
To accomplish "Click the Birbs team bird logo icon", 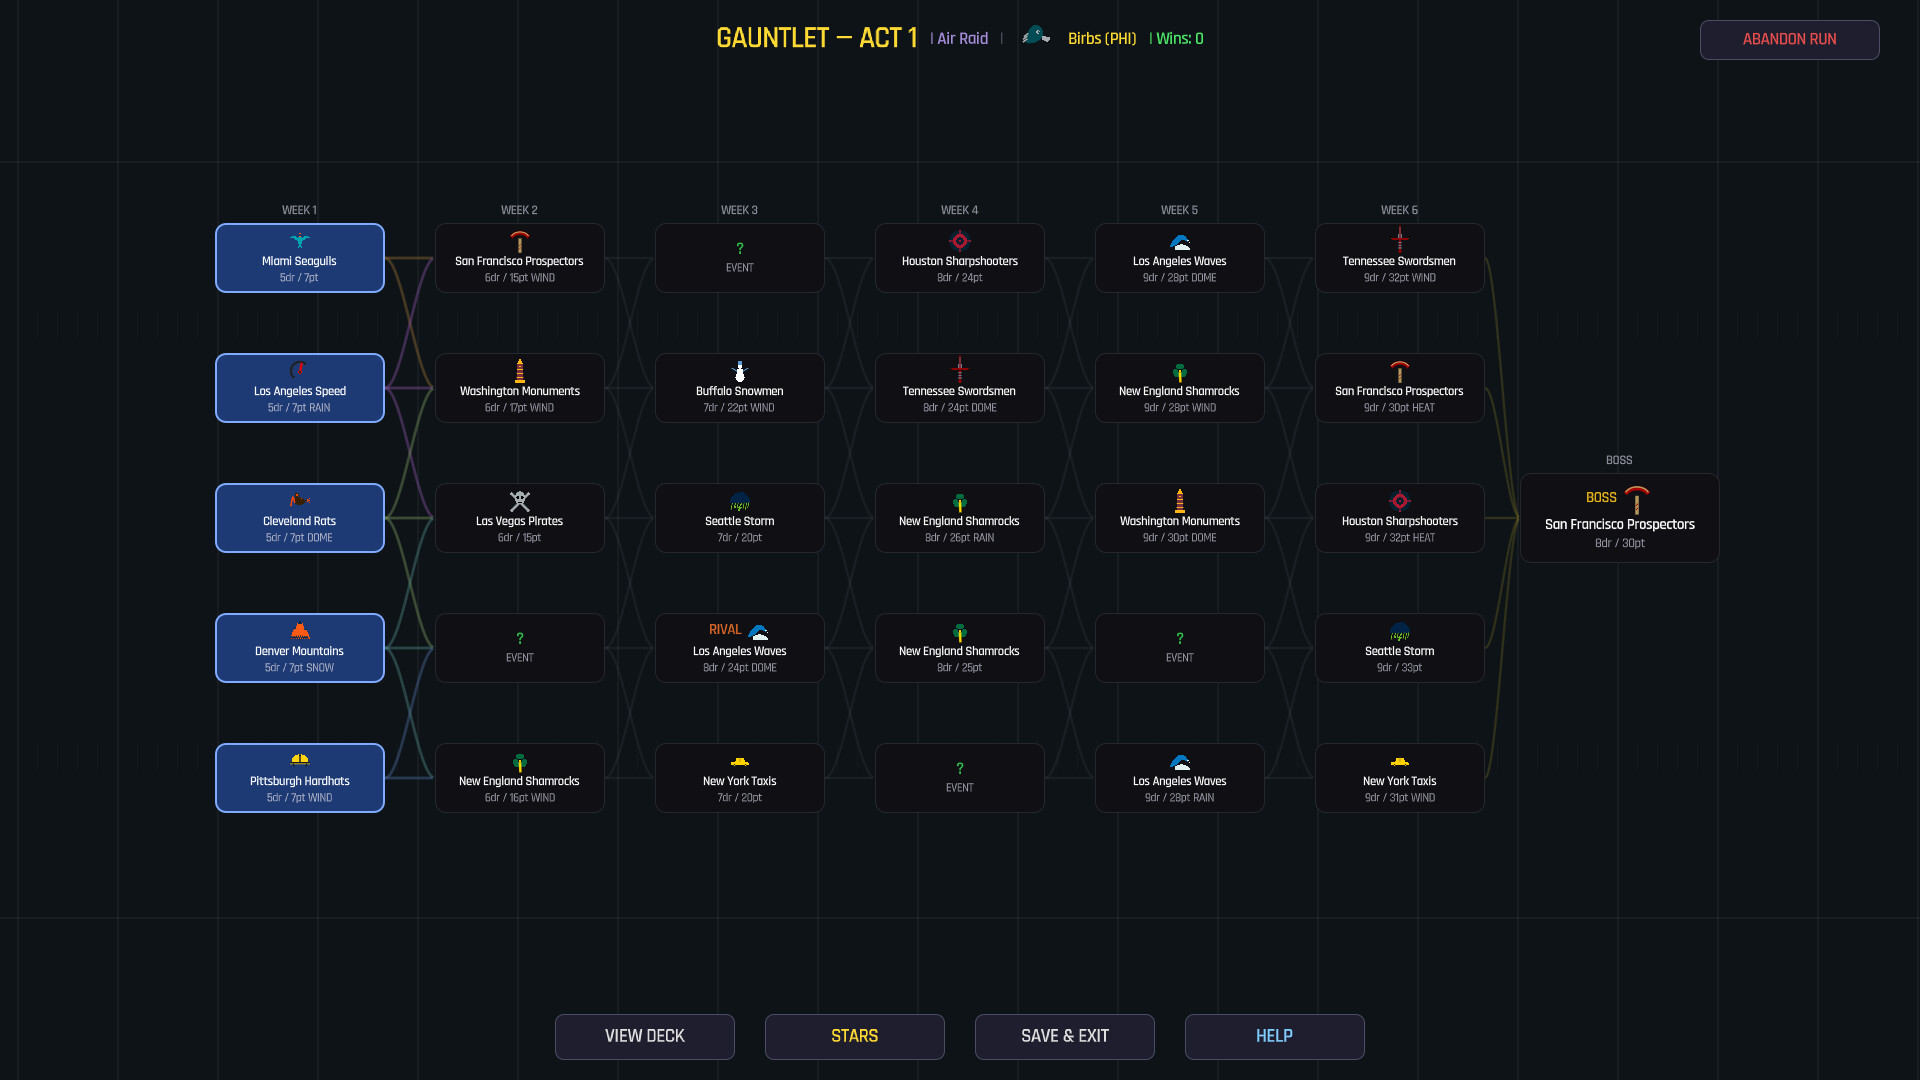I will pyautogui.click(x=1035, y=37).
